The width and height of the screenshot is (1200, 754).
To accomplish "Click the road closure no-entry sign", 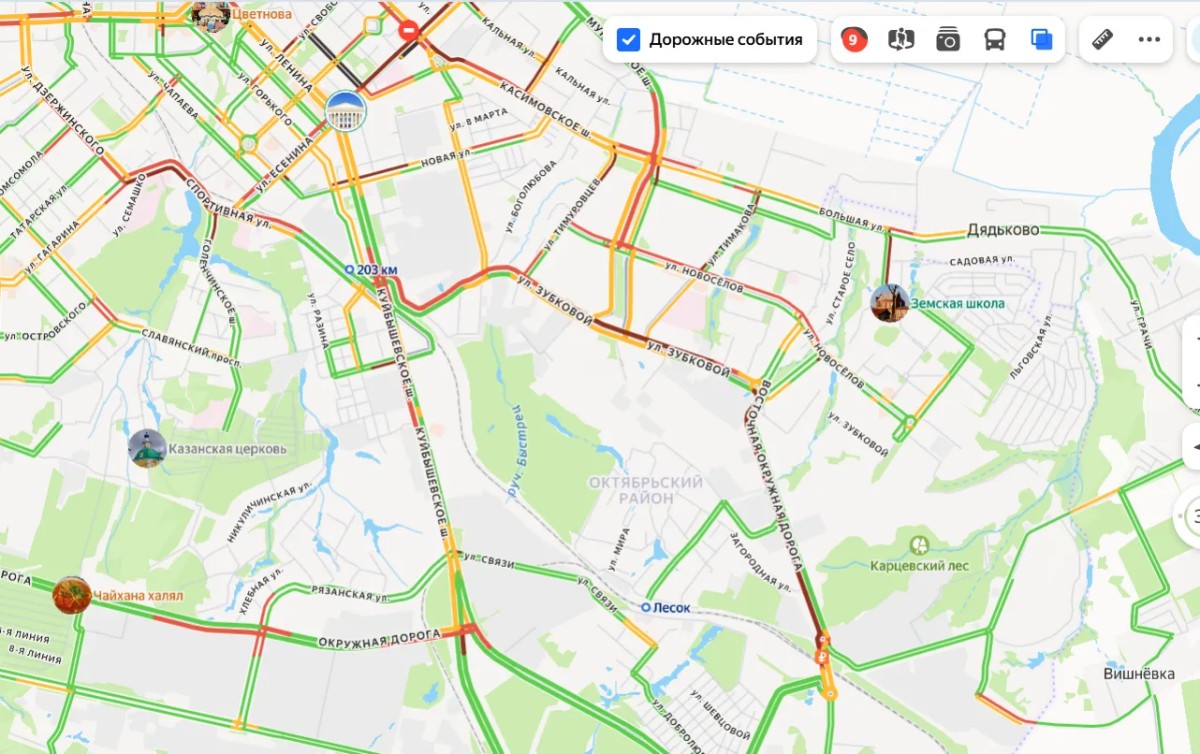I will tap(408, 30).
